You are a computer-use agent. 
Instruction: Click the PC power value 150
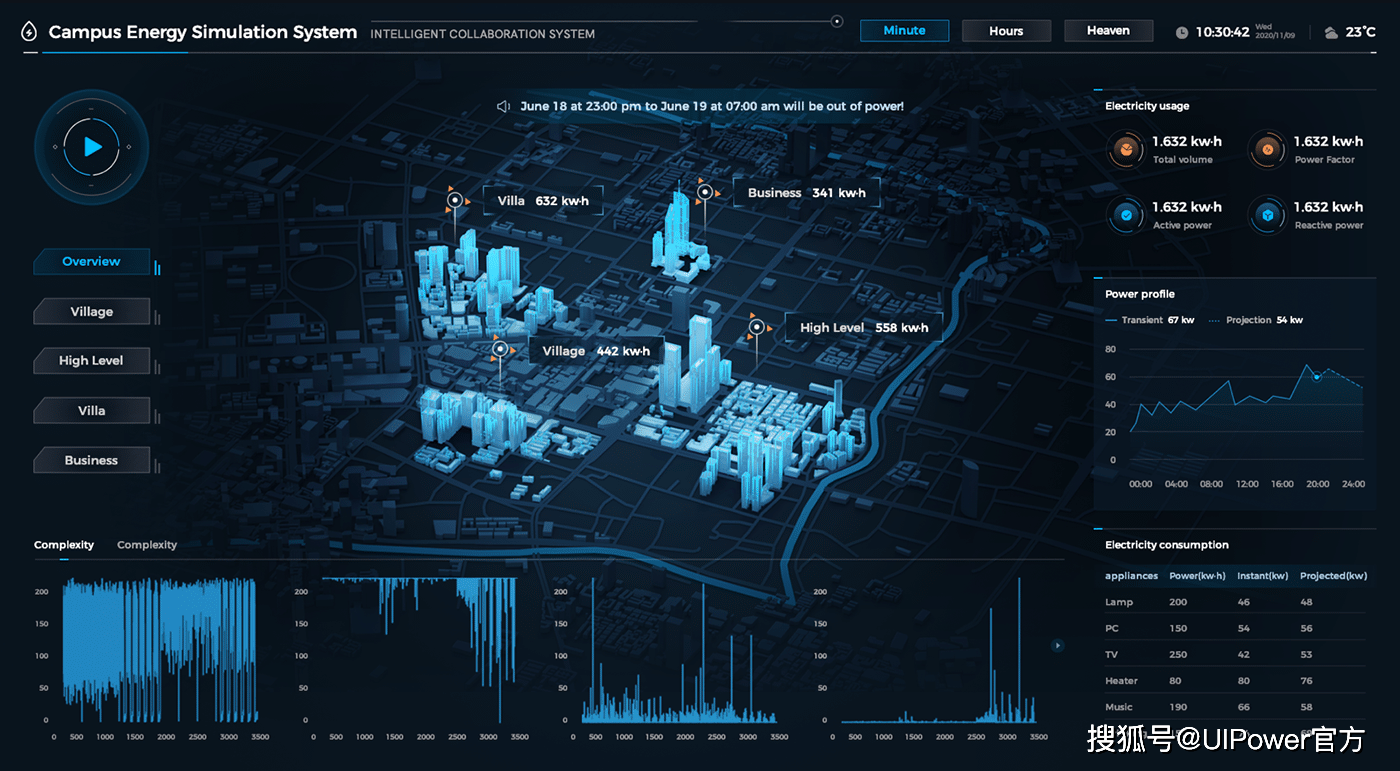click(1178, 628)
